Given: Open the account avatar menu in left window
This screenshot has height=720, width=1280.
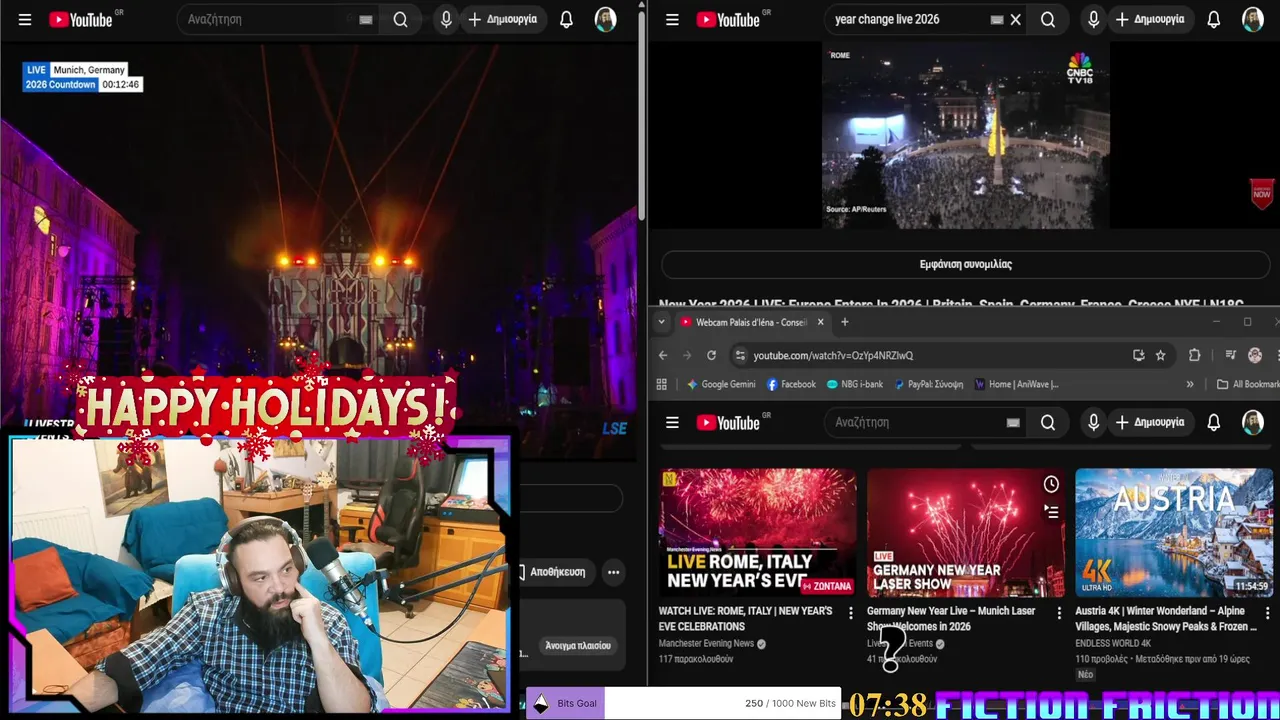Looking at the screenshot, I should point(606,19).
